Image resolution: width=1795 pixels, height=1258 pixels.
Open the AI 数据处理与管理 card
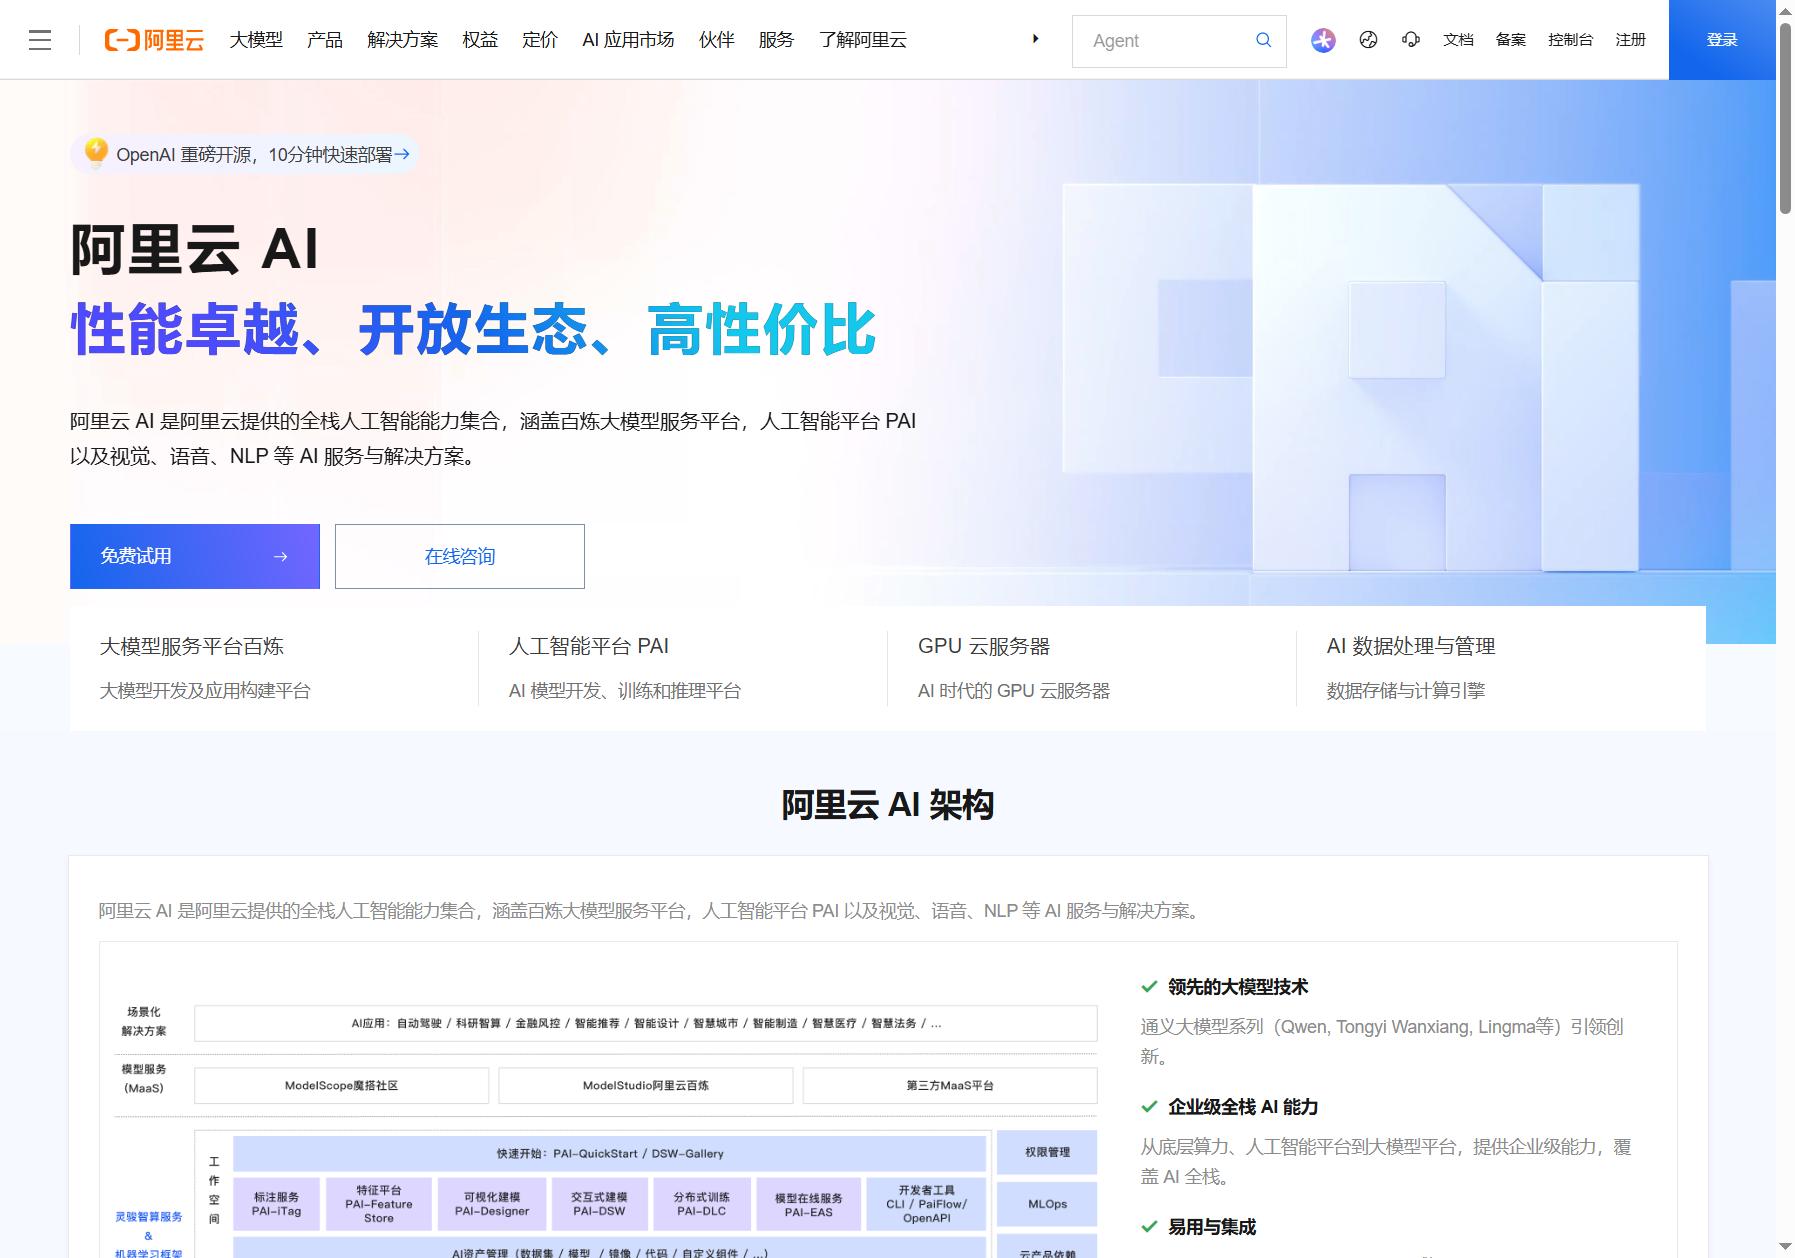pyautogui.click(x=1501, y=668)
